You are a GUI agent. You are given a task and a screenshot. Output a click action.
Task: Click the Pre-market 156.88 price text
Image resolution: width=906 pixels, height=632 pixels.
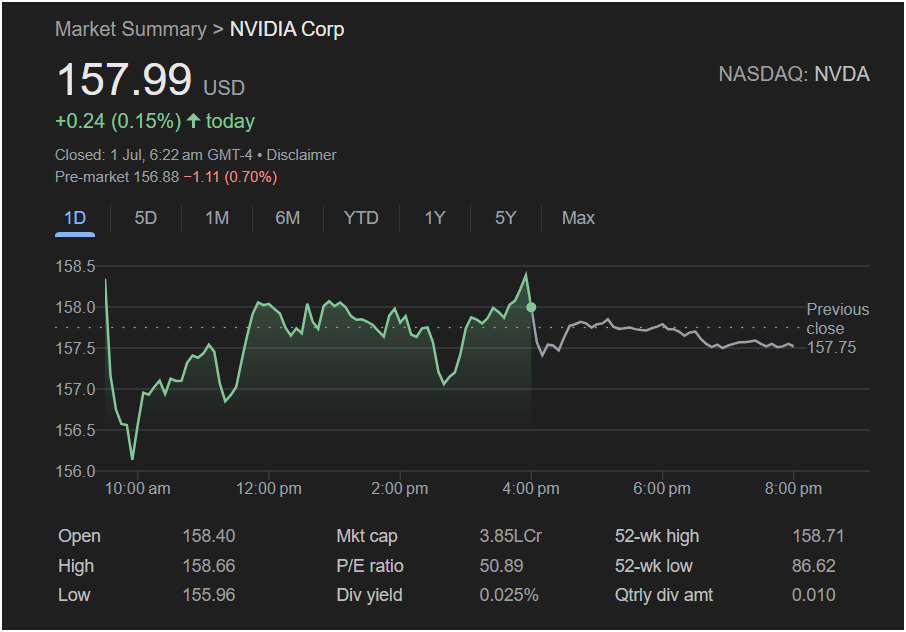click(117, 177)
